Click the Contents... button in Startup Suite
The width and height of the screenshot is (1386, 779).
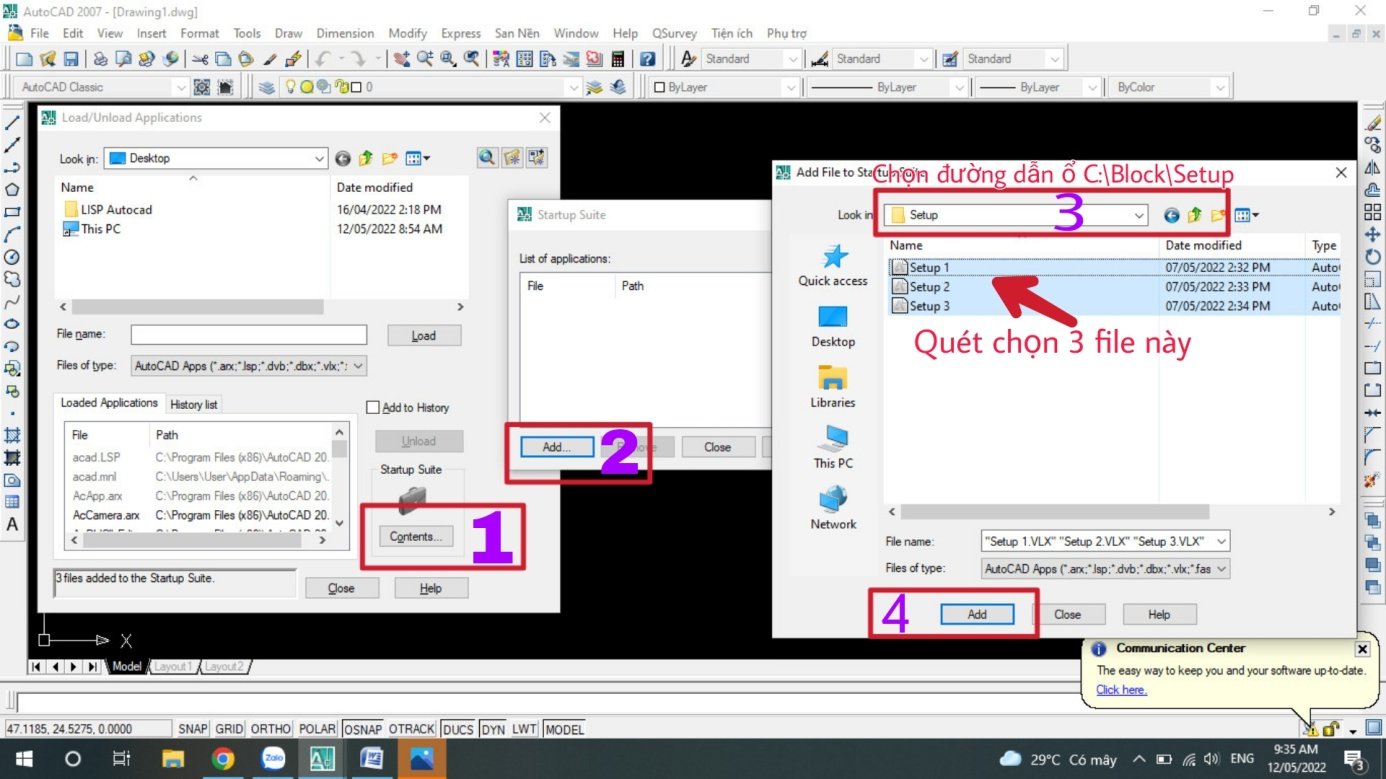click(416, 537)
